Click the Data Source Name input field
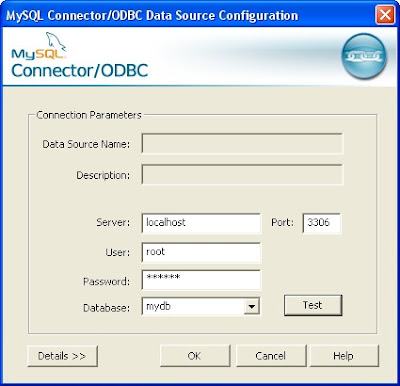Image resolution: width=400 pixels, height=386 pixels. pos(242,144)
